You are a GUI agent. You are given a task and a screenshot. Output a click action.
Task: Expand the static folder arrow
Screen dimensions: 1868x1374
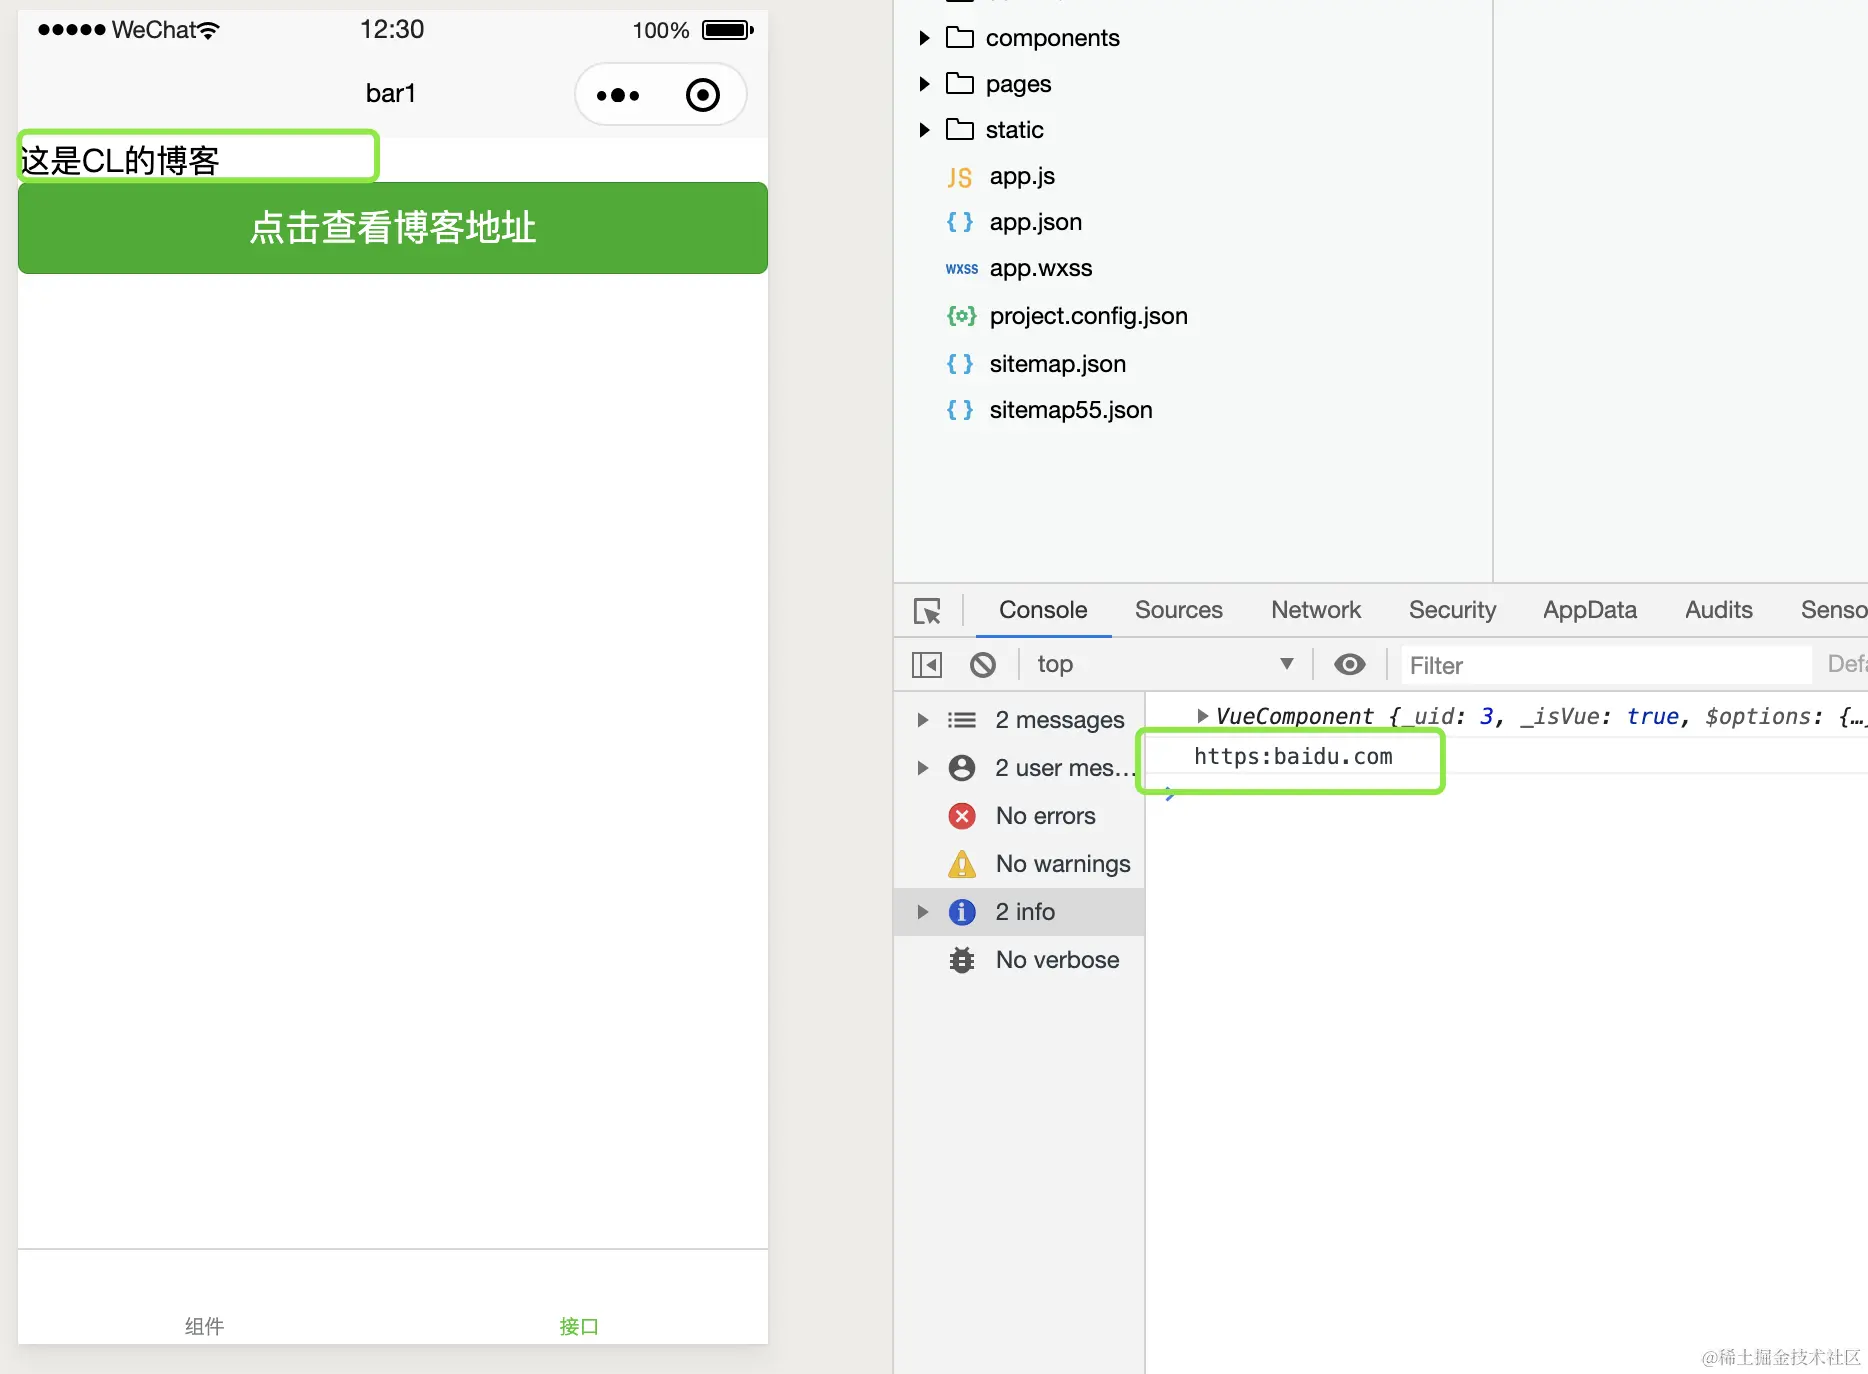(924, 130)
